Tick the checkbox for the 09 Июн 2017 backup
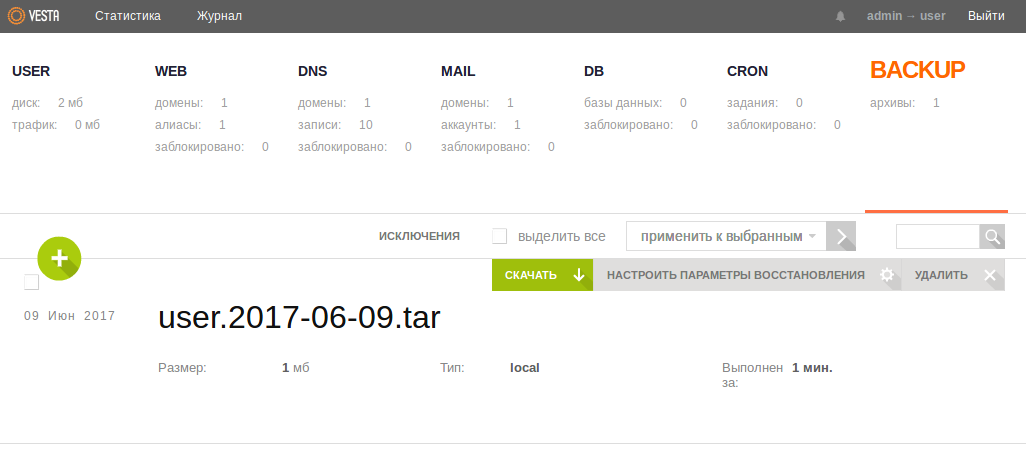Screen dimensions: 1026x461 pos(31,282)
